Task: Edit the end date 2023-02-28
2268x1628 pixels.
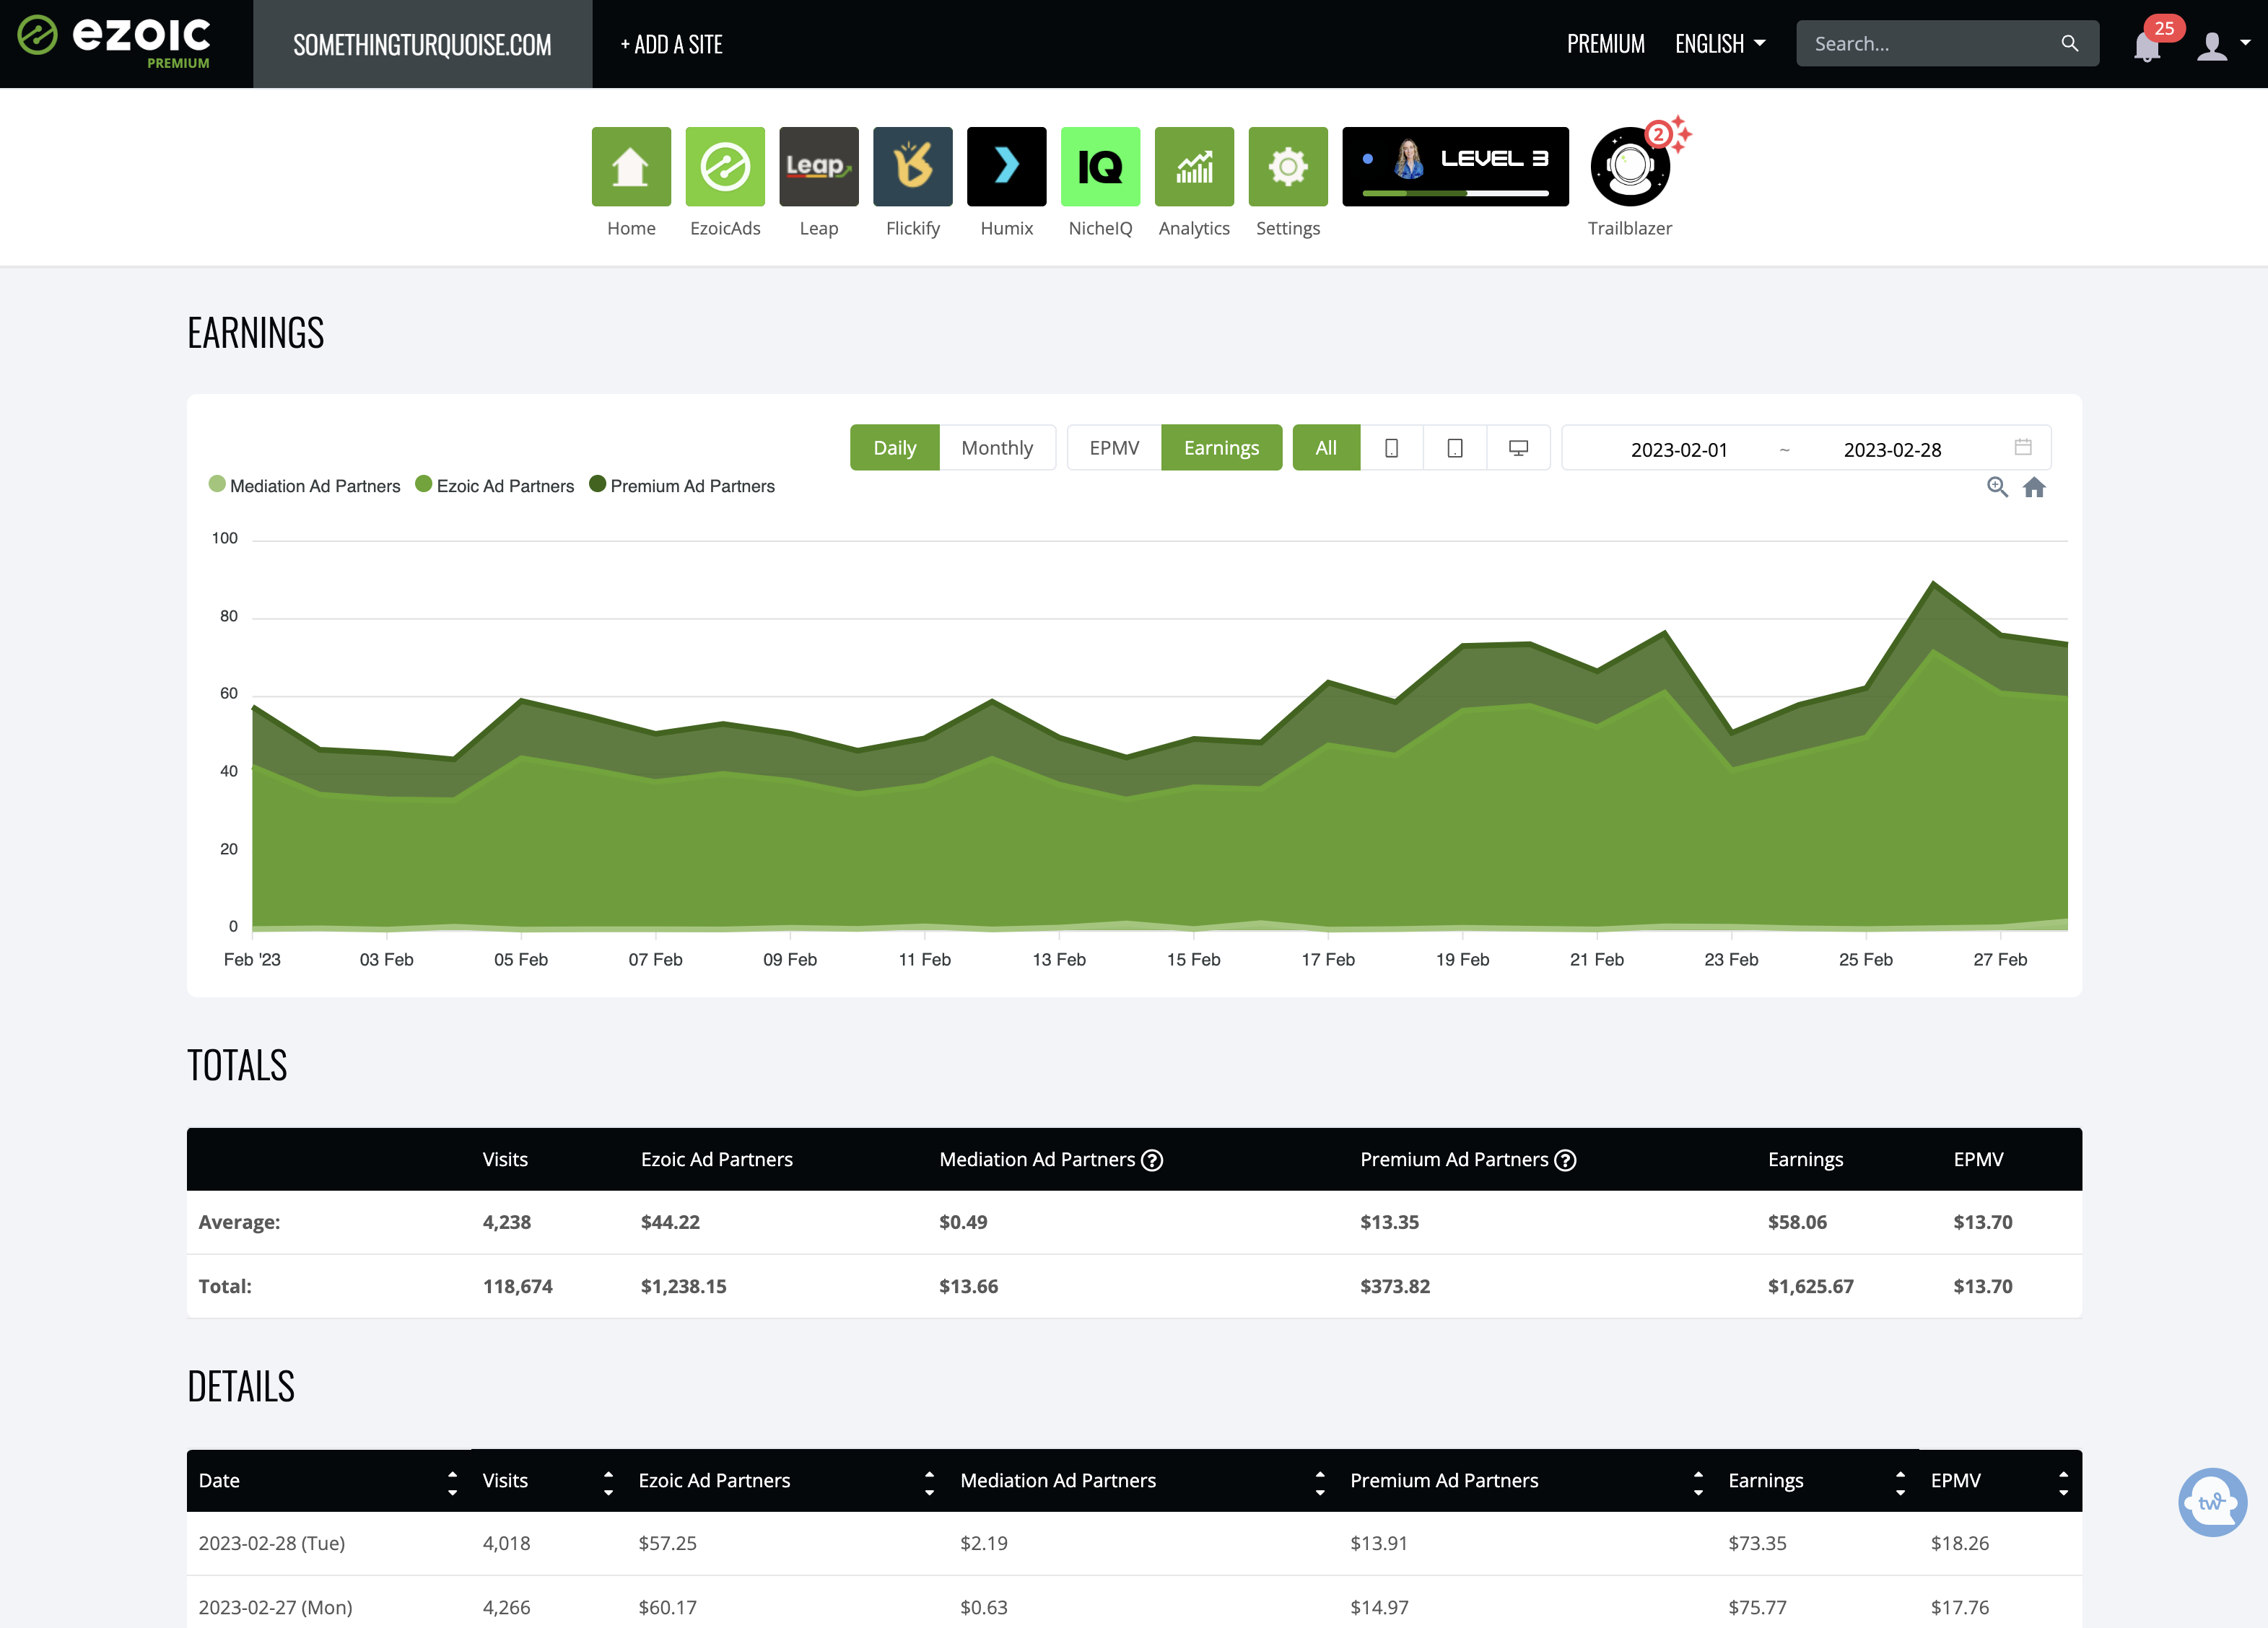Action: (1892, 450)
